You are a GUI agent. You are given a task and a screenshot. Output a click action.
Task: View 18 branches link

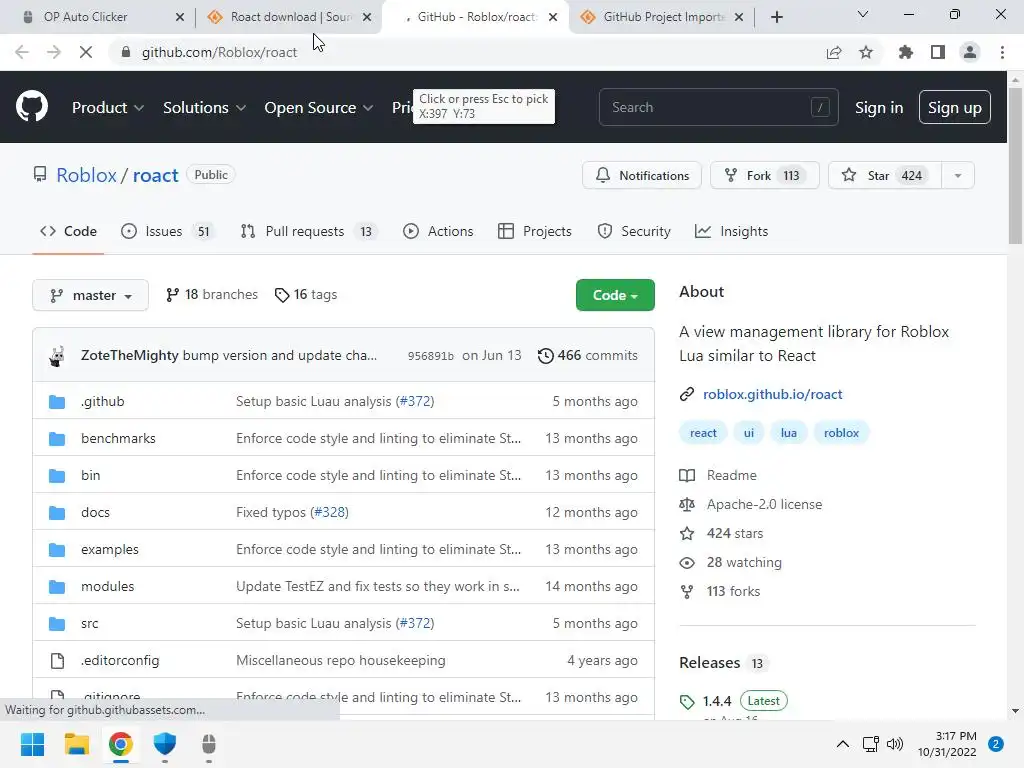click(212, 295)
